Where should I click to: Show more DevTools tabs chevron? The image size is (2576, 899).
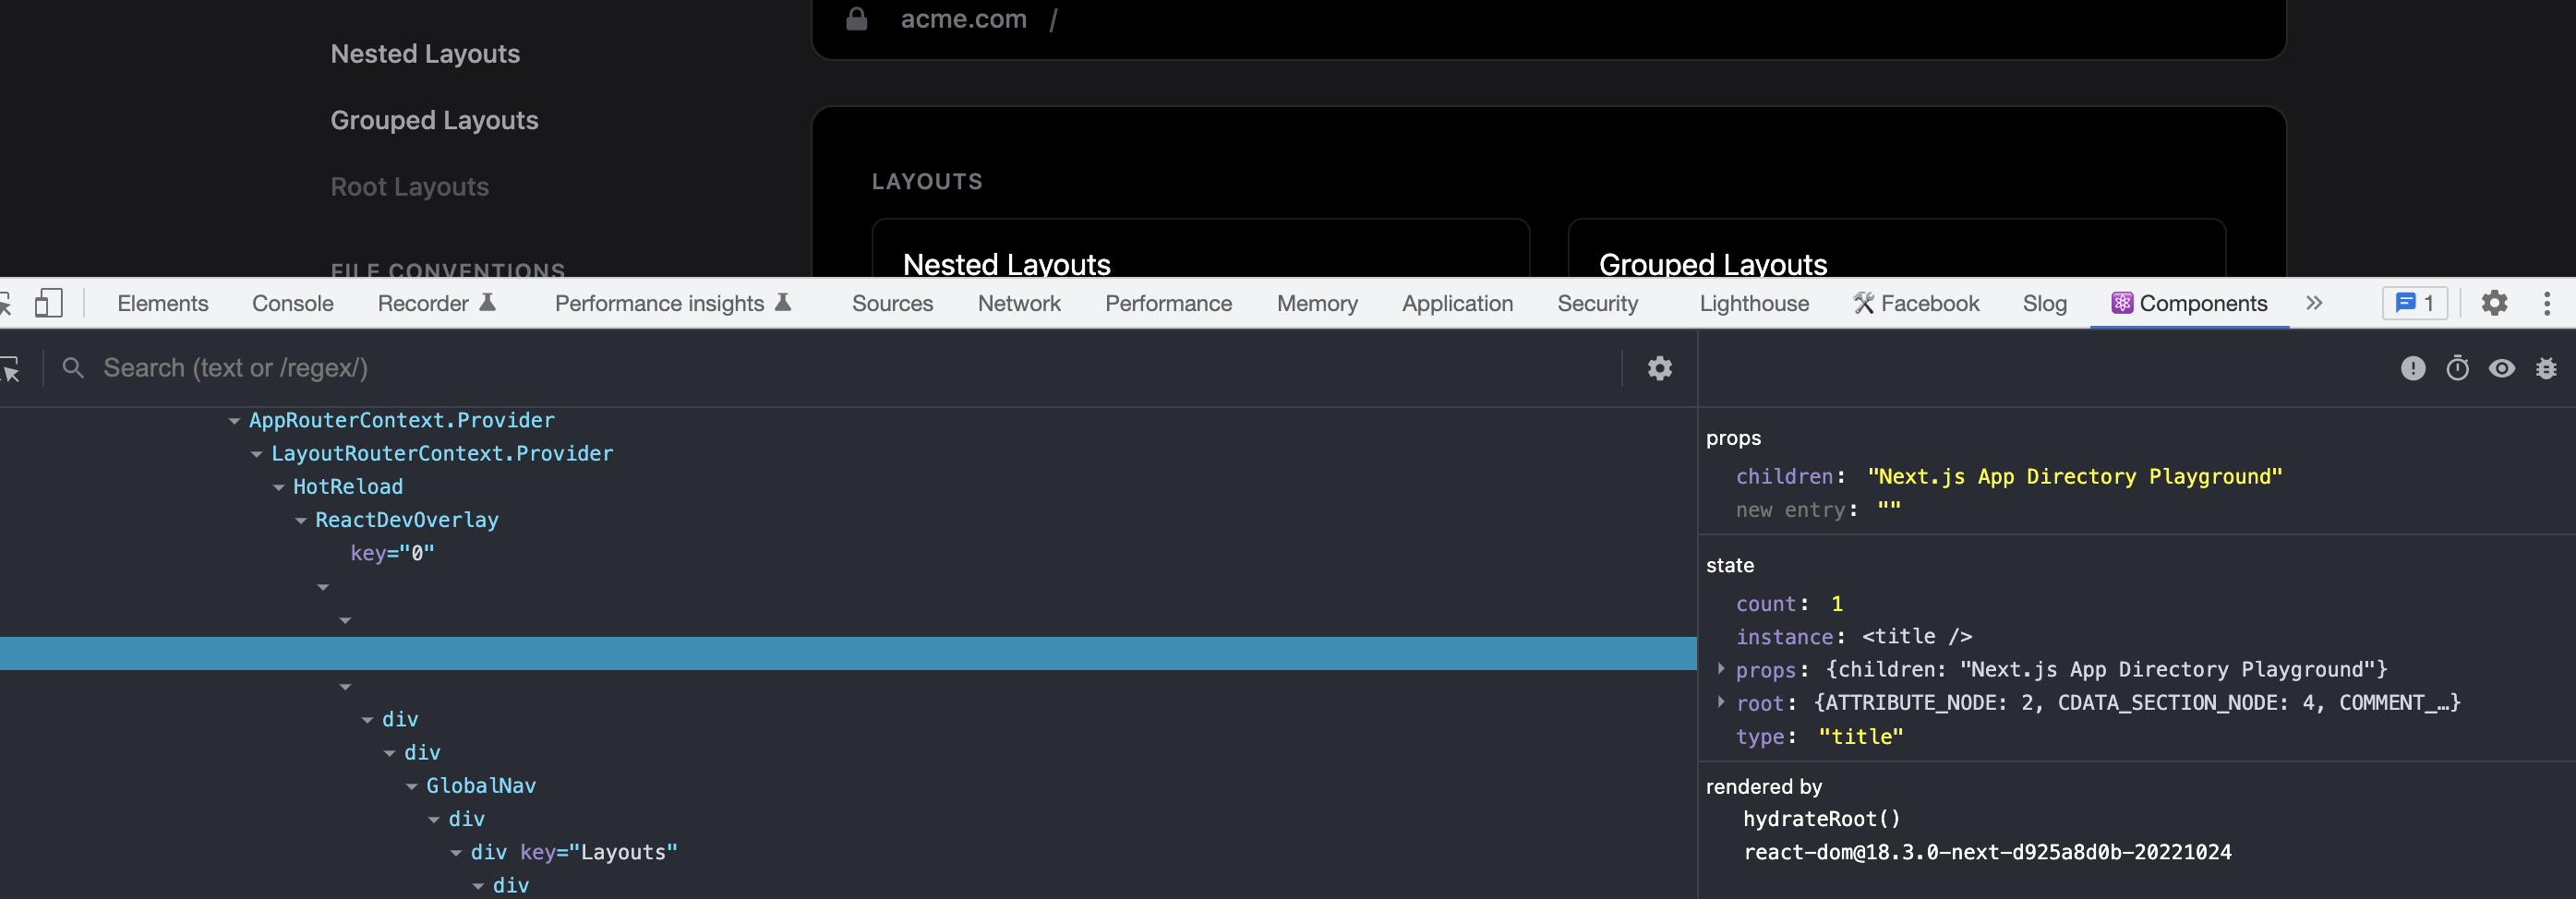2314,303
